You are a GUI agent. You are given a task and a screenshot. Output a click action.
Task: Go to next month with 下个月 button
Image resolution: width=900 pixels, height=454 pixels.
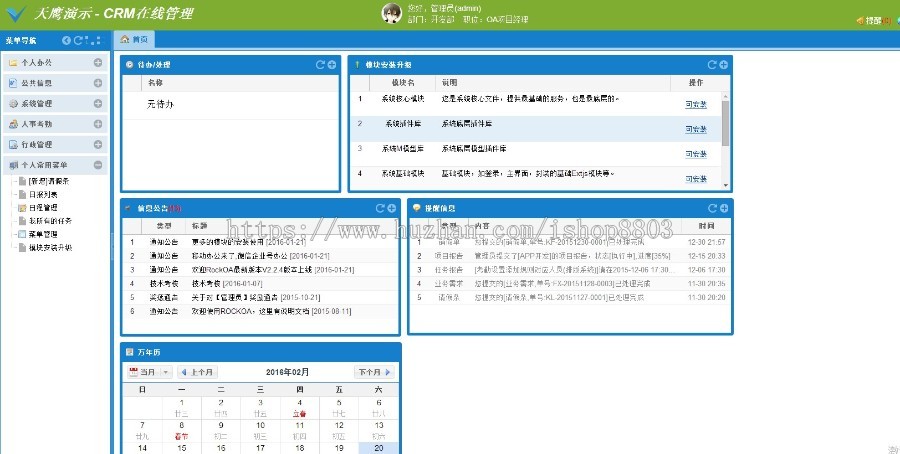[x=374, y=372]
